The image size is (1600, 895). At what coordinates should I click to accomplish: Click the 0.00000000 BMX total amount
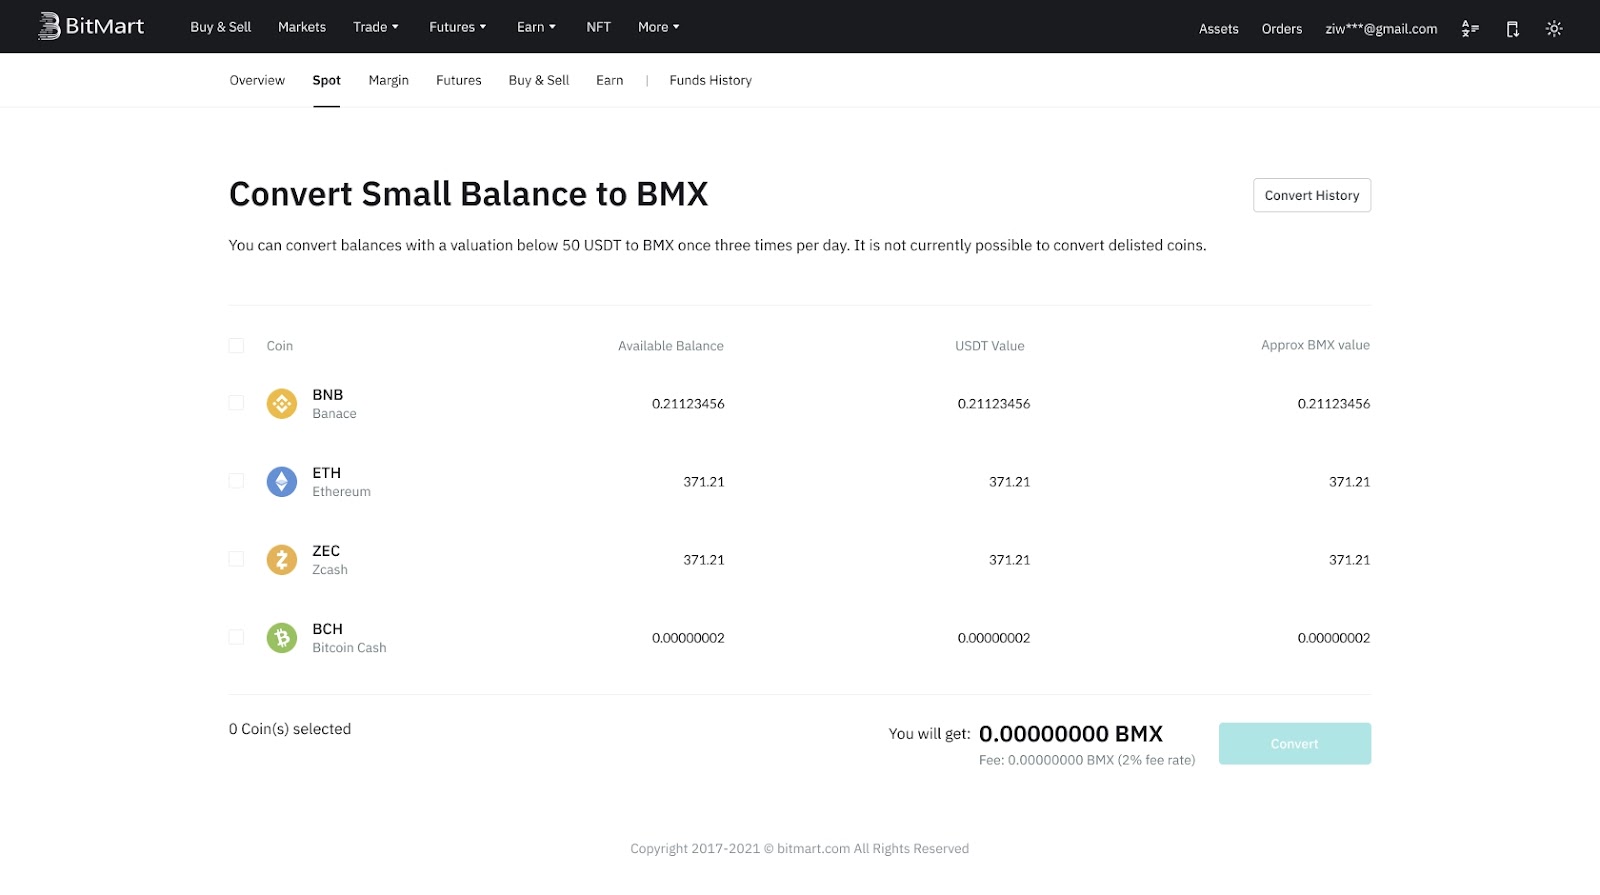[1071, 734]
